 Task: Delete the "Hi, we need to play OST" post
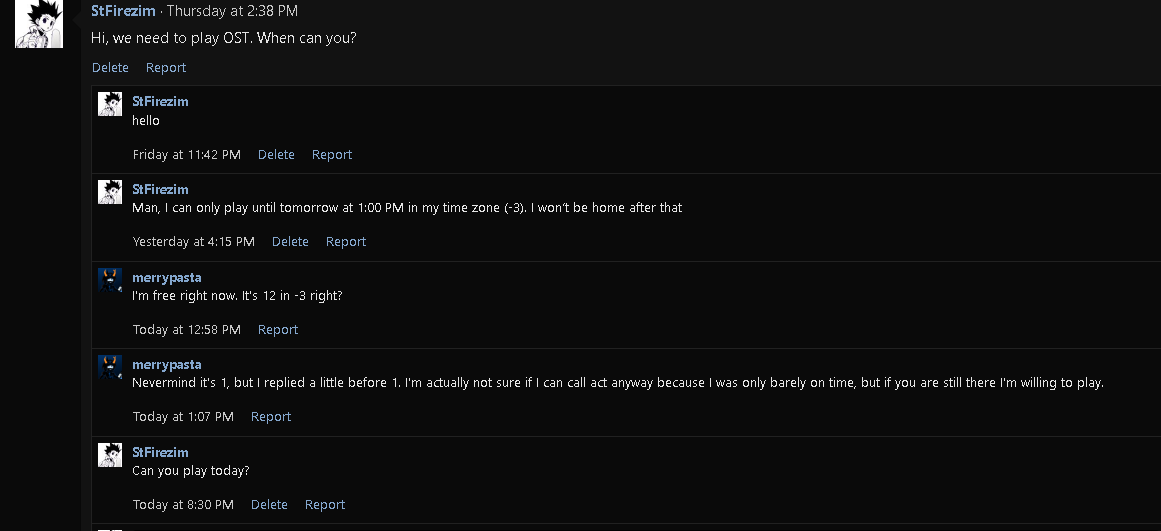(x=110, y=68)
